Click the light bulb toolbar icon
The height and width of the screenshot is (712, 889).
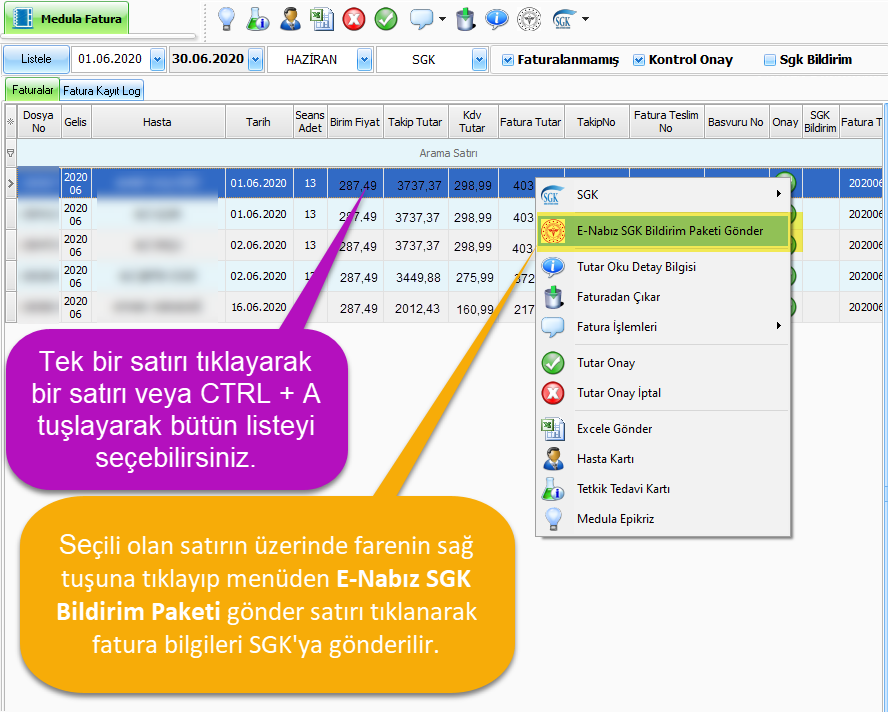point(226,19)
